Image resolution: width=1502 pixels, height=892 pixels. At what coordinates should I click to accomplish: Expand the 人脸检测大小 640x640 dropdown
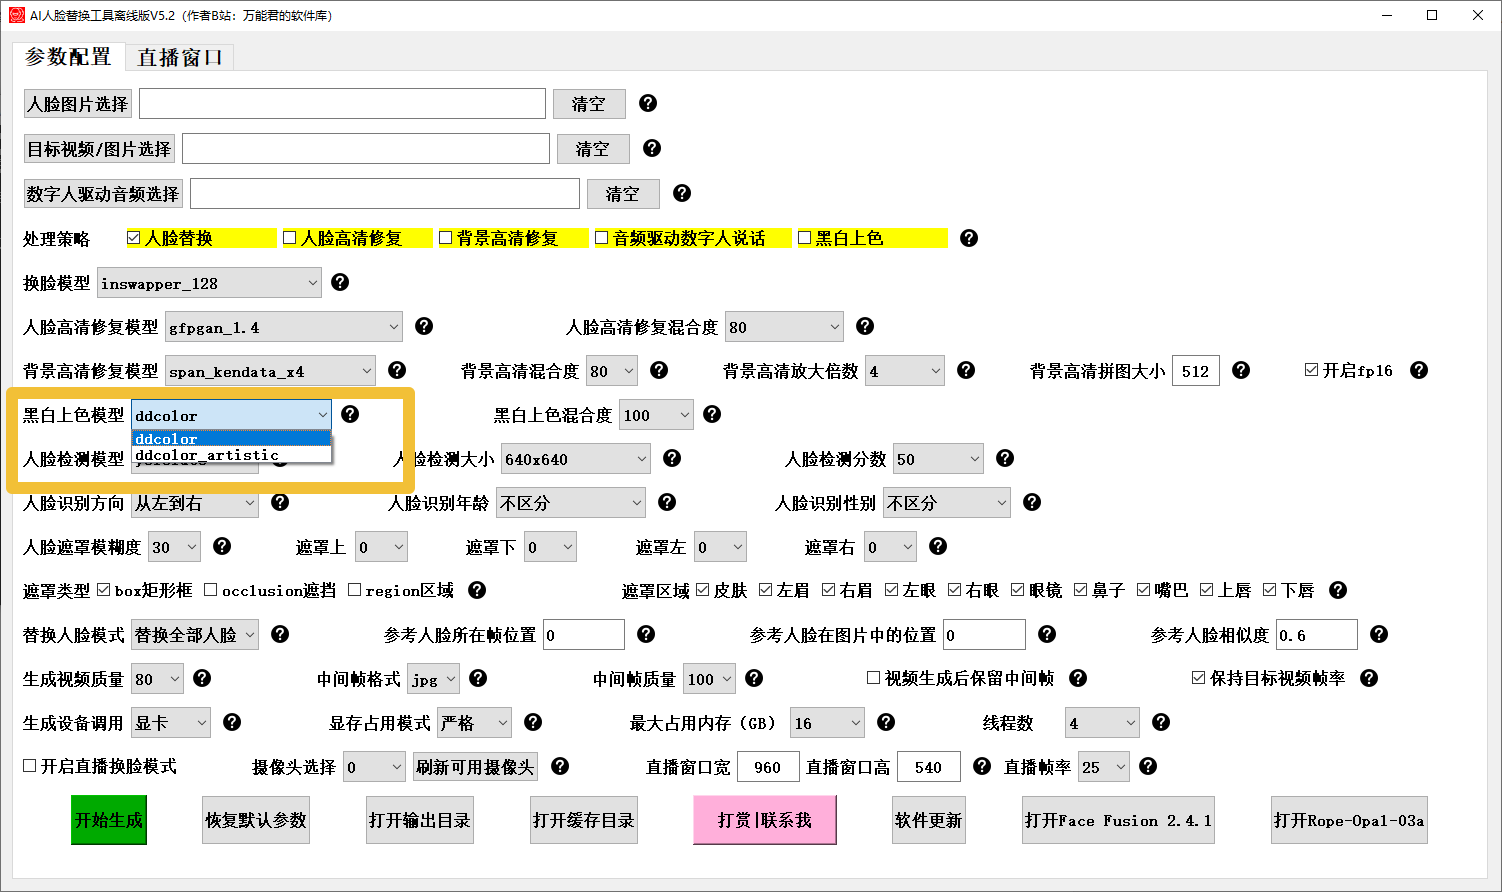point(575,459)
